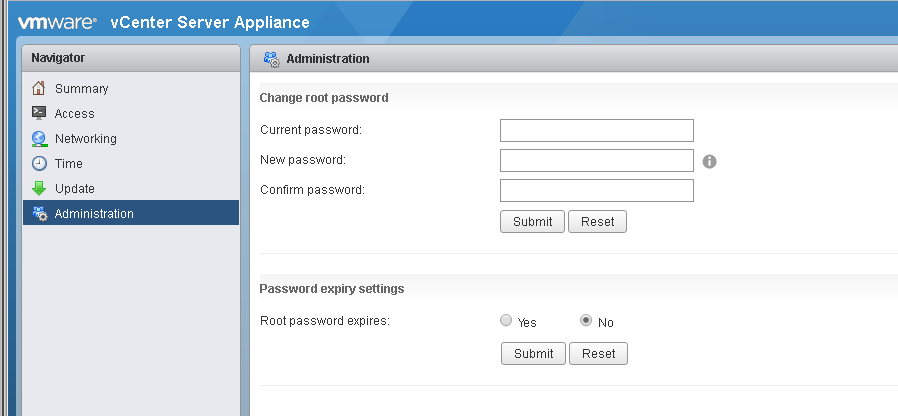Select No for root password expires
The height and width of the screenshot is (416, 898).
pos(585,320)
